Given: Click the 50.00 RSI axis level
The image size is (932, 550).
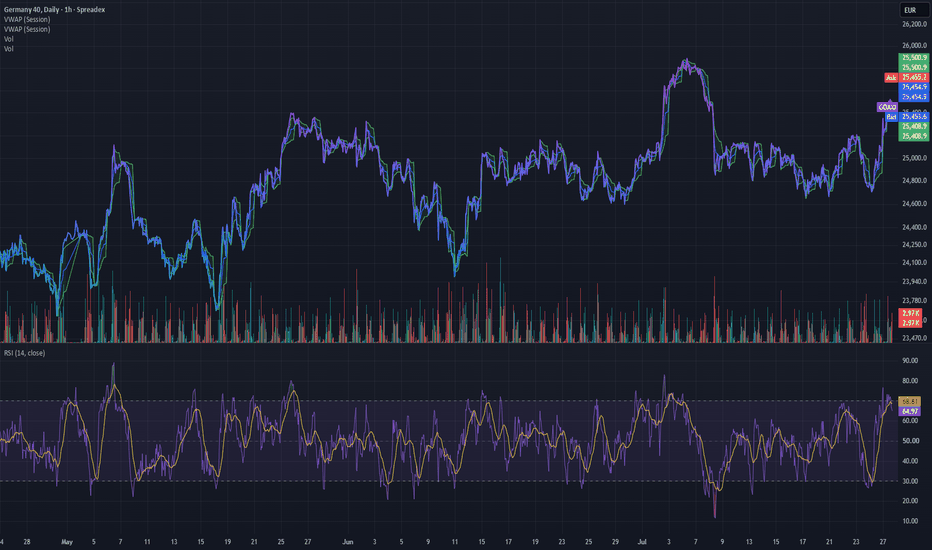Looking at the screenshot, I should click(x=910, y=441).
